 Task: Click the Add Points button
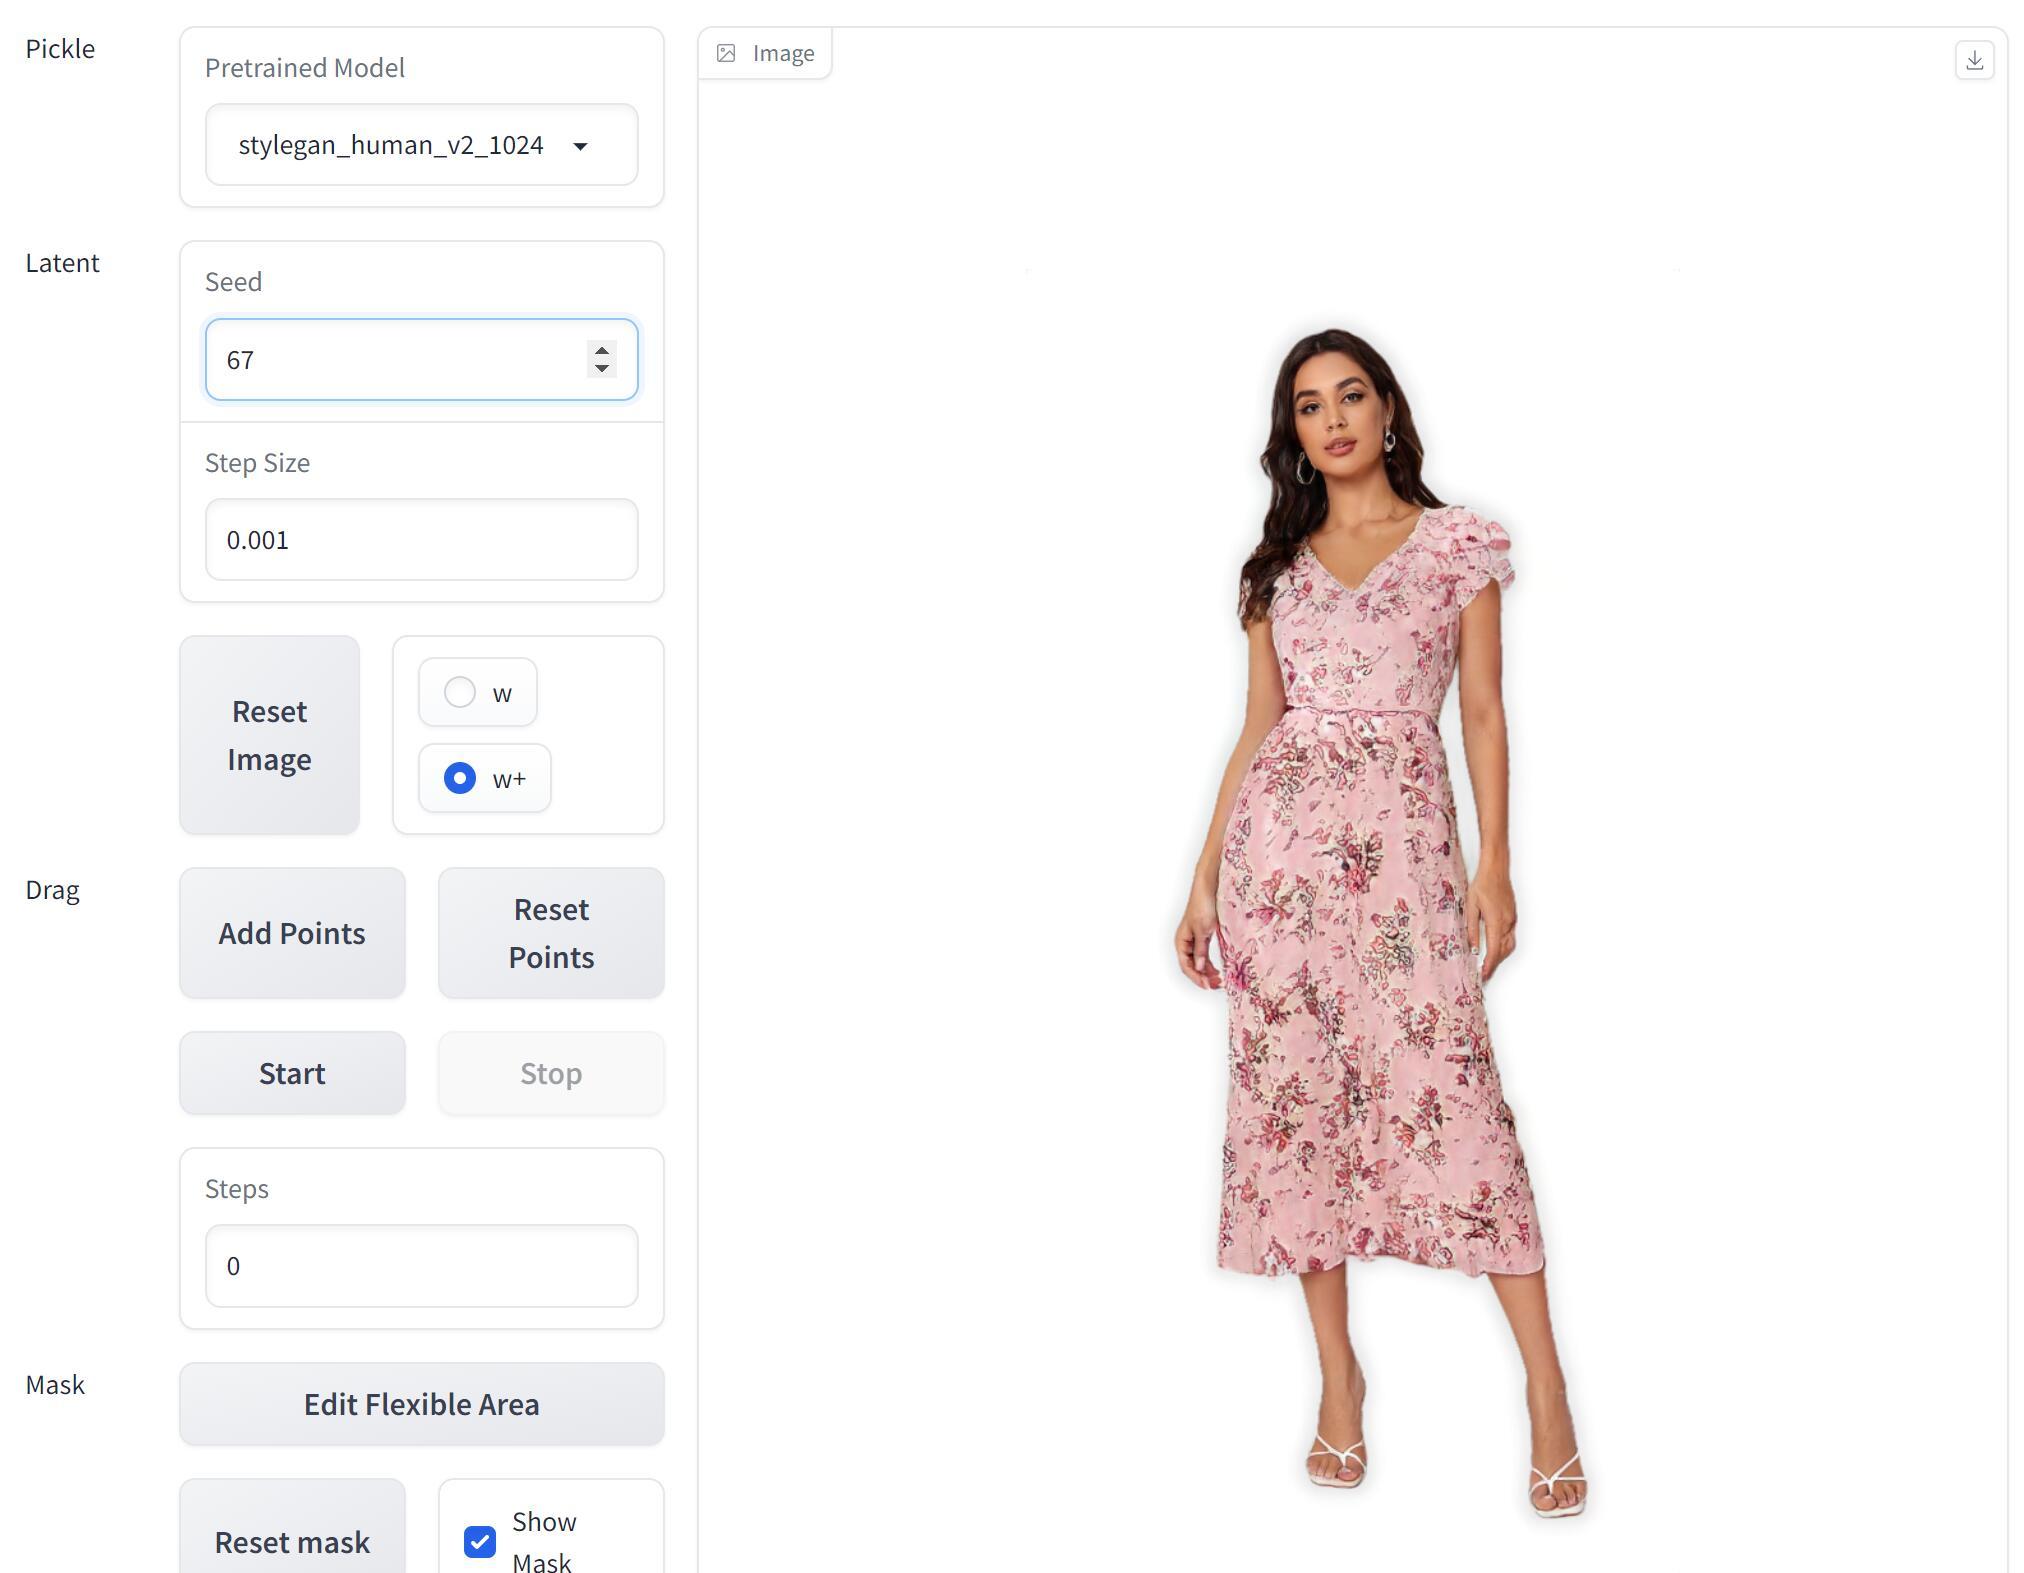click(x=292, y=933)
